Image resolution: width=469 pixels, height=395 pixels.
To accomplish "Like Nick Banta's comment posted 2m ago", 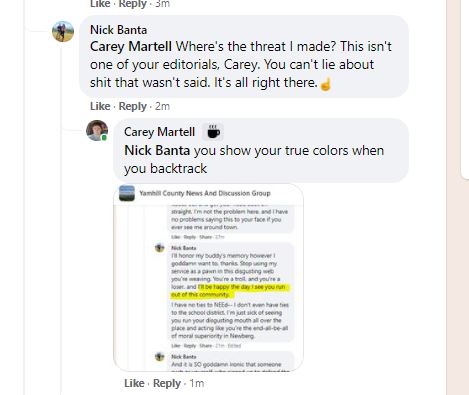I will pos(100,106).
